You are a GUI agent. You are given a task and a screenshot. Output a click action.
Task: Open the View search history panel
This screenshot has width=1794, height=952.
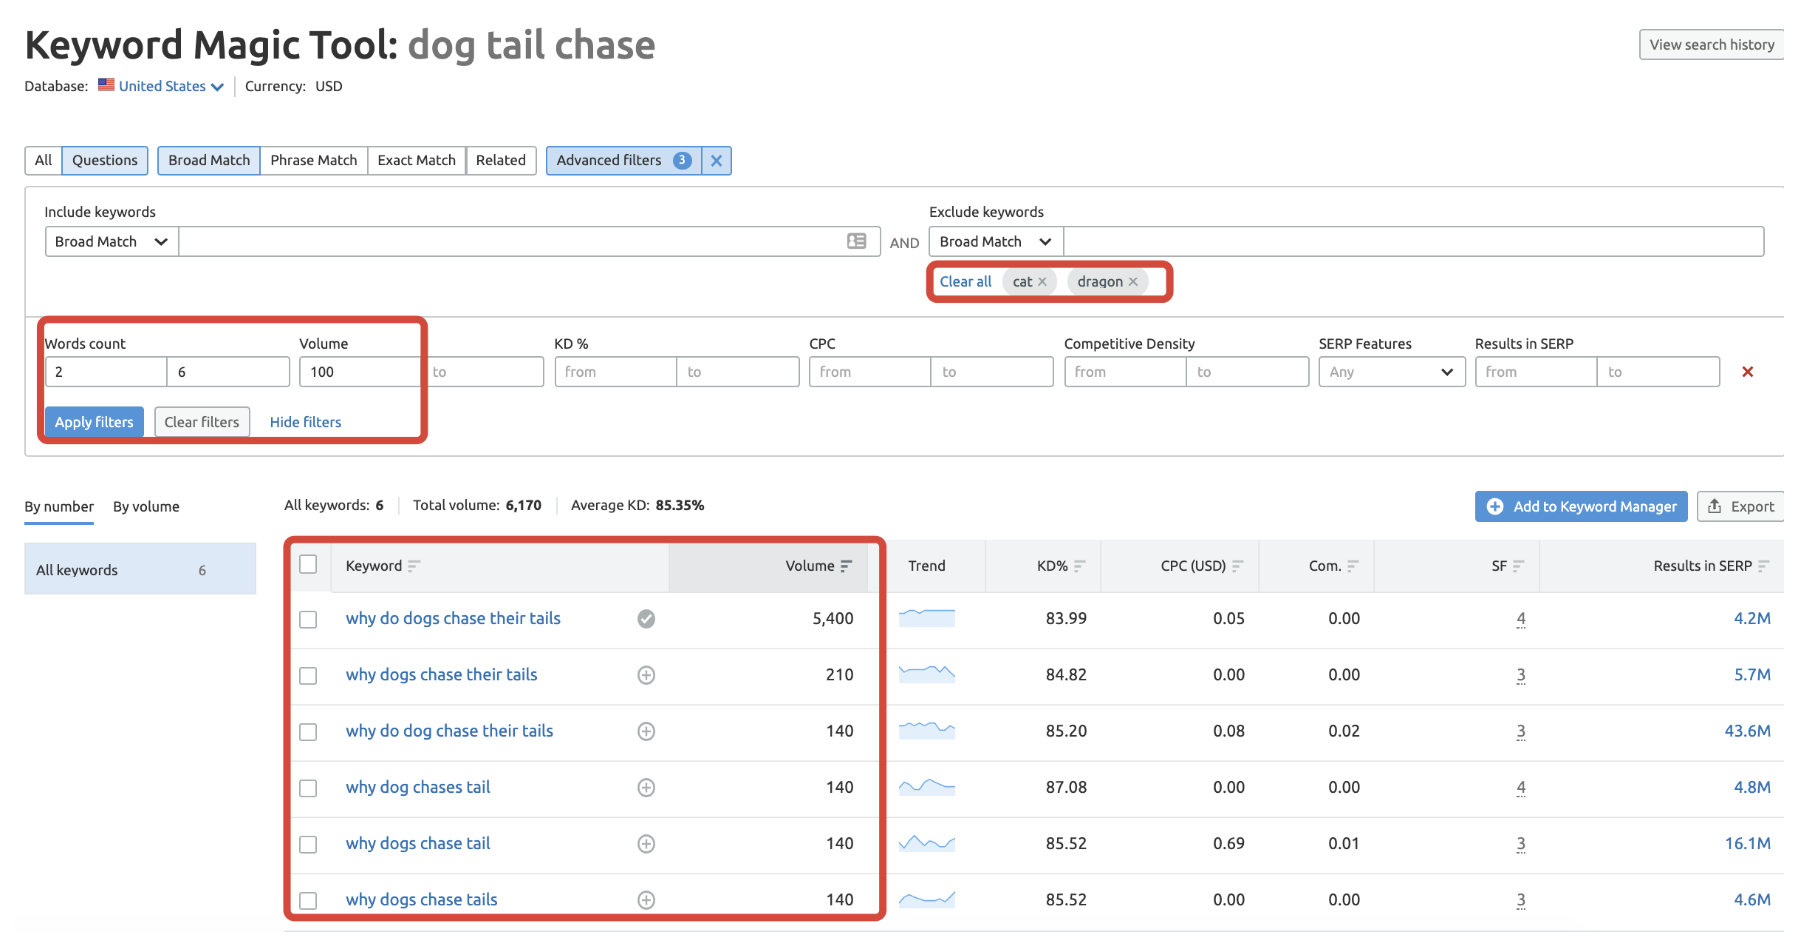[1711, 44]
